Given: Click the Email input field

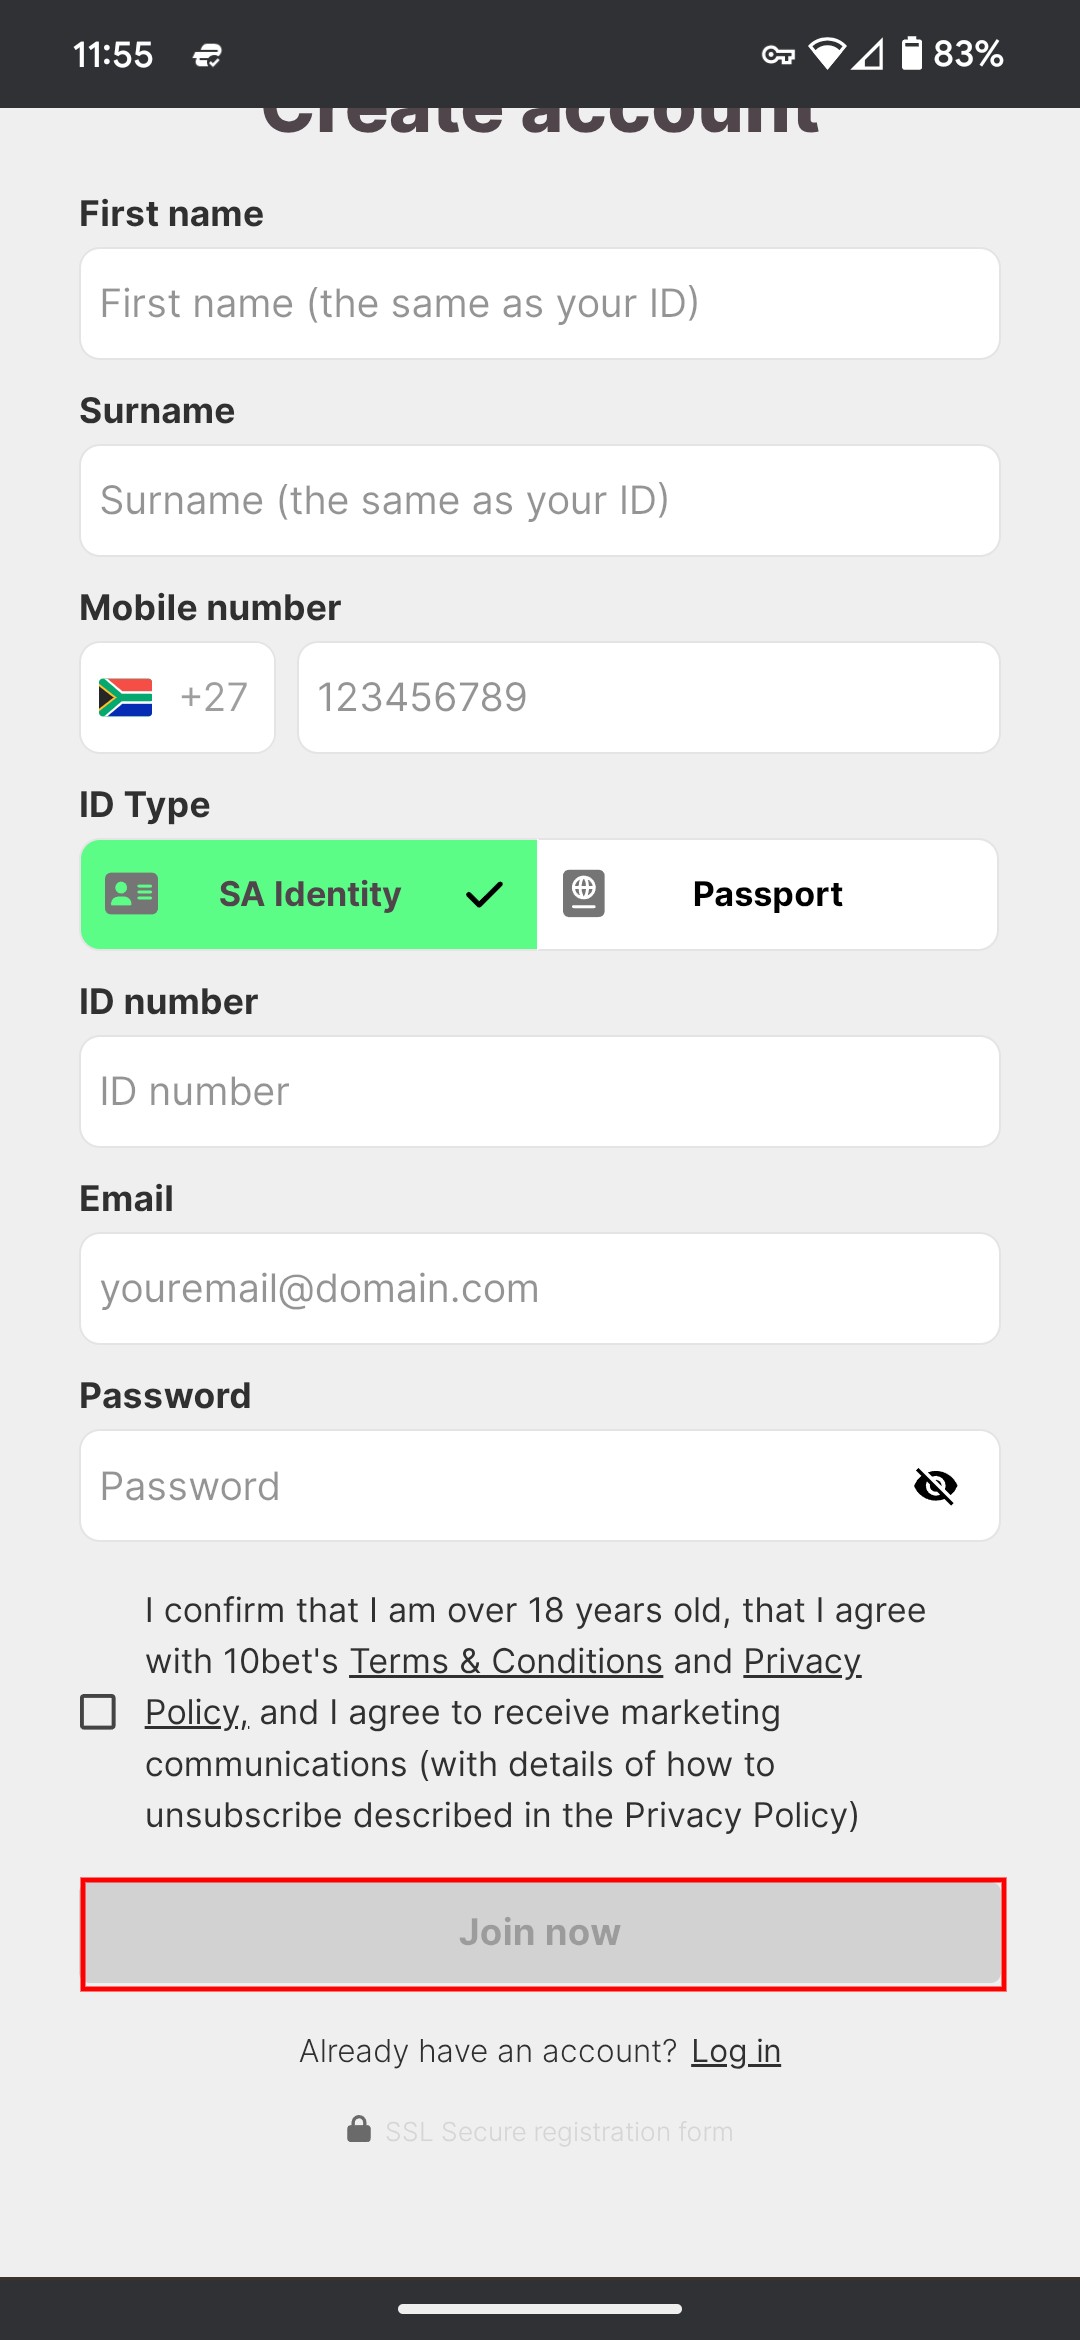Looking at the screenshot, I should [540, 1289].
